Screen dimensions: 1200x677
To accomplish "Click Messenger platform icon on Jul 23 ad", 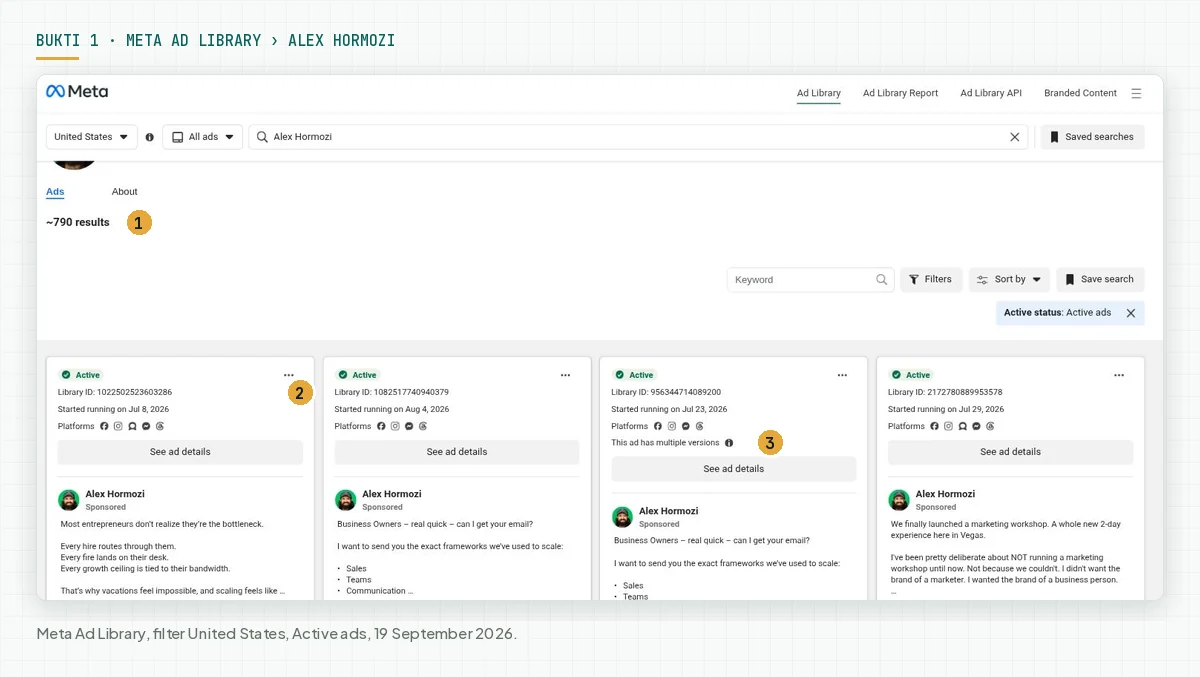I will (x=686, y=426).
